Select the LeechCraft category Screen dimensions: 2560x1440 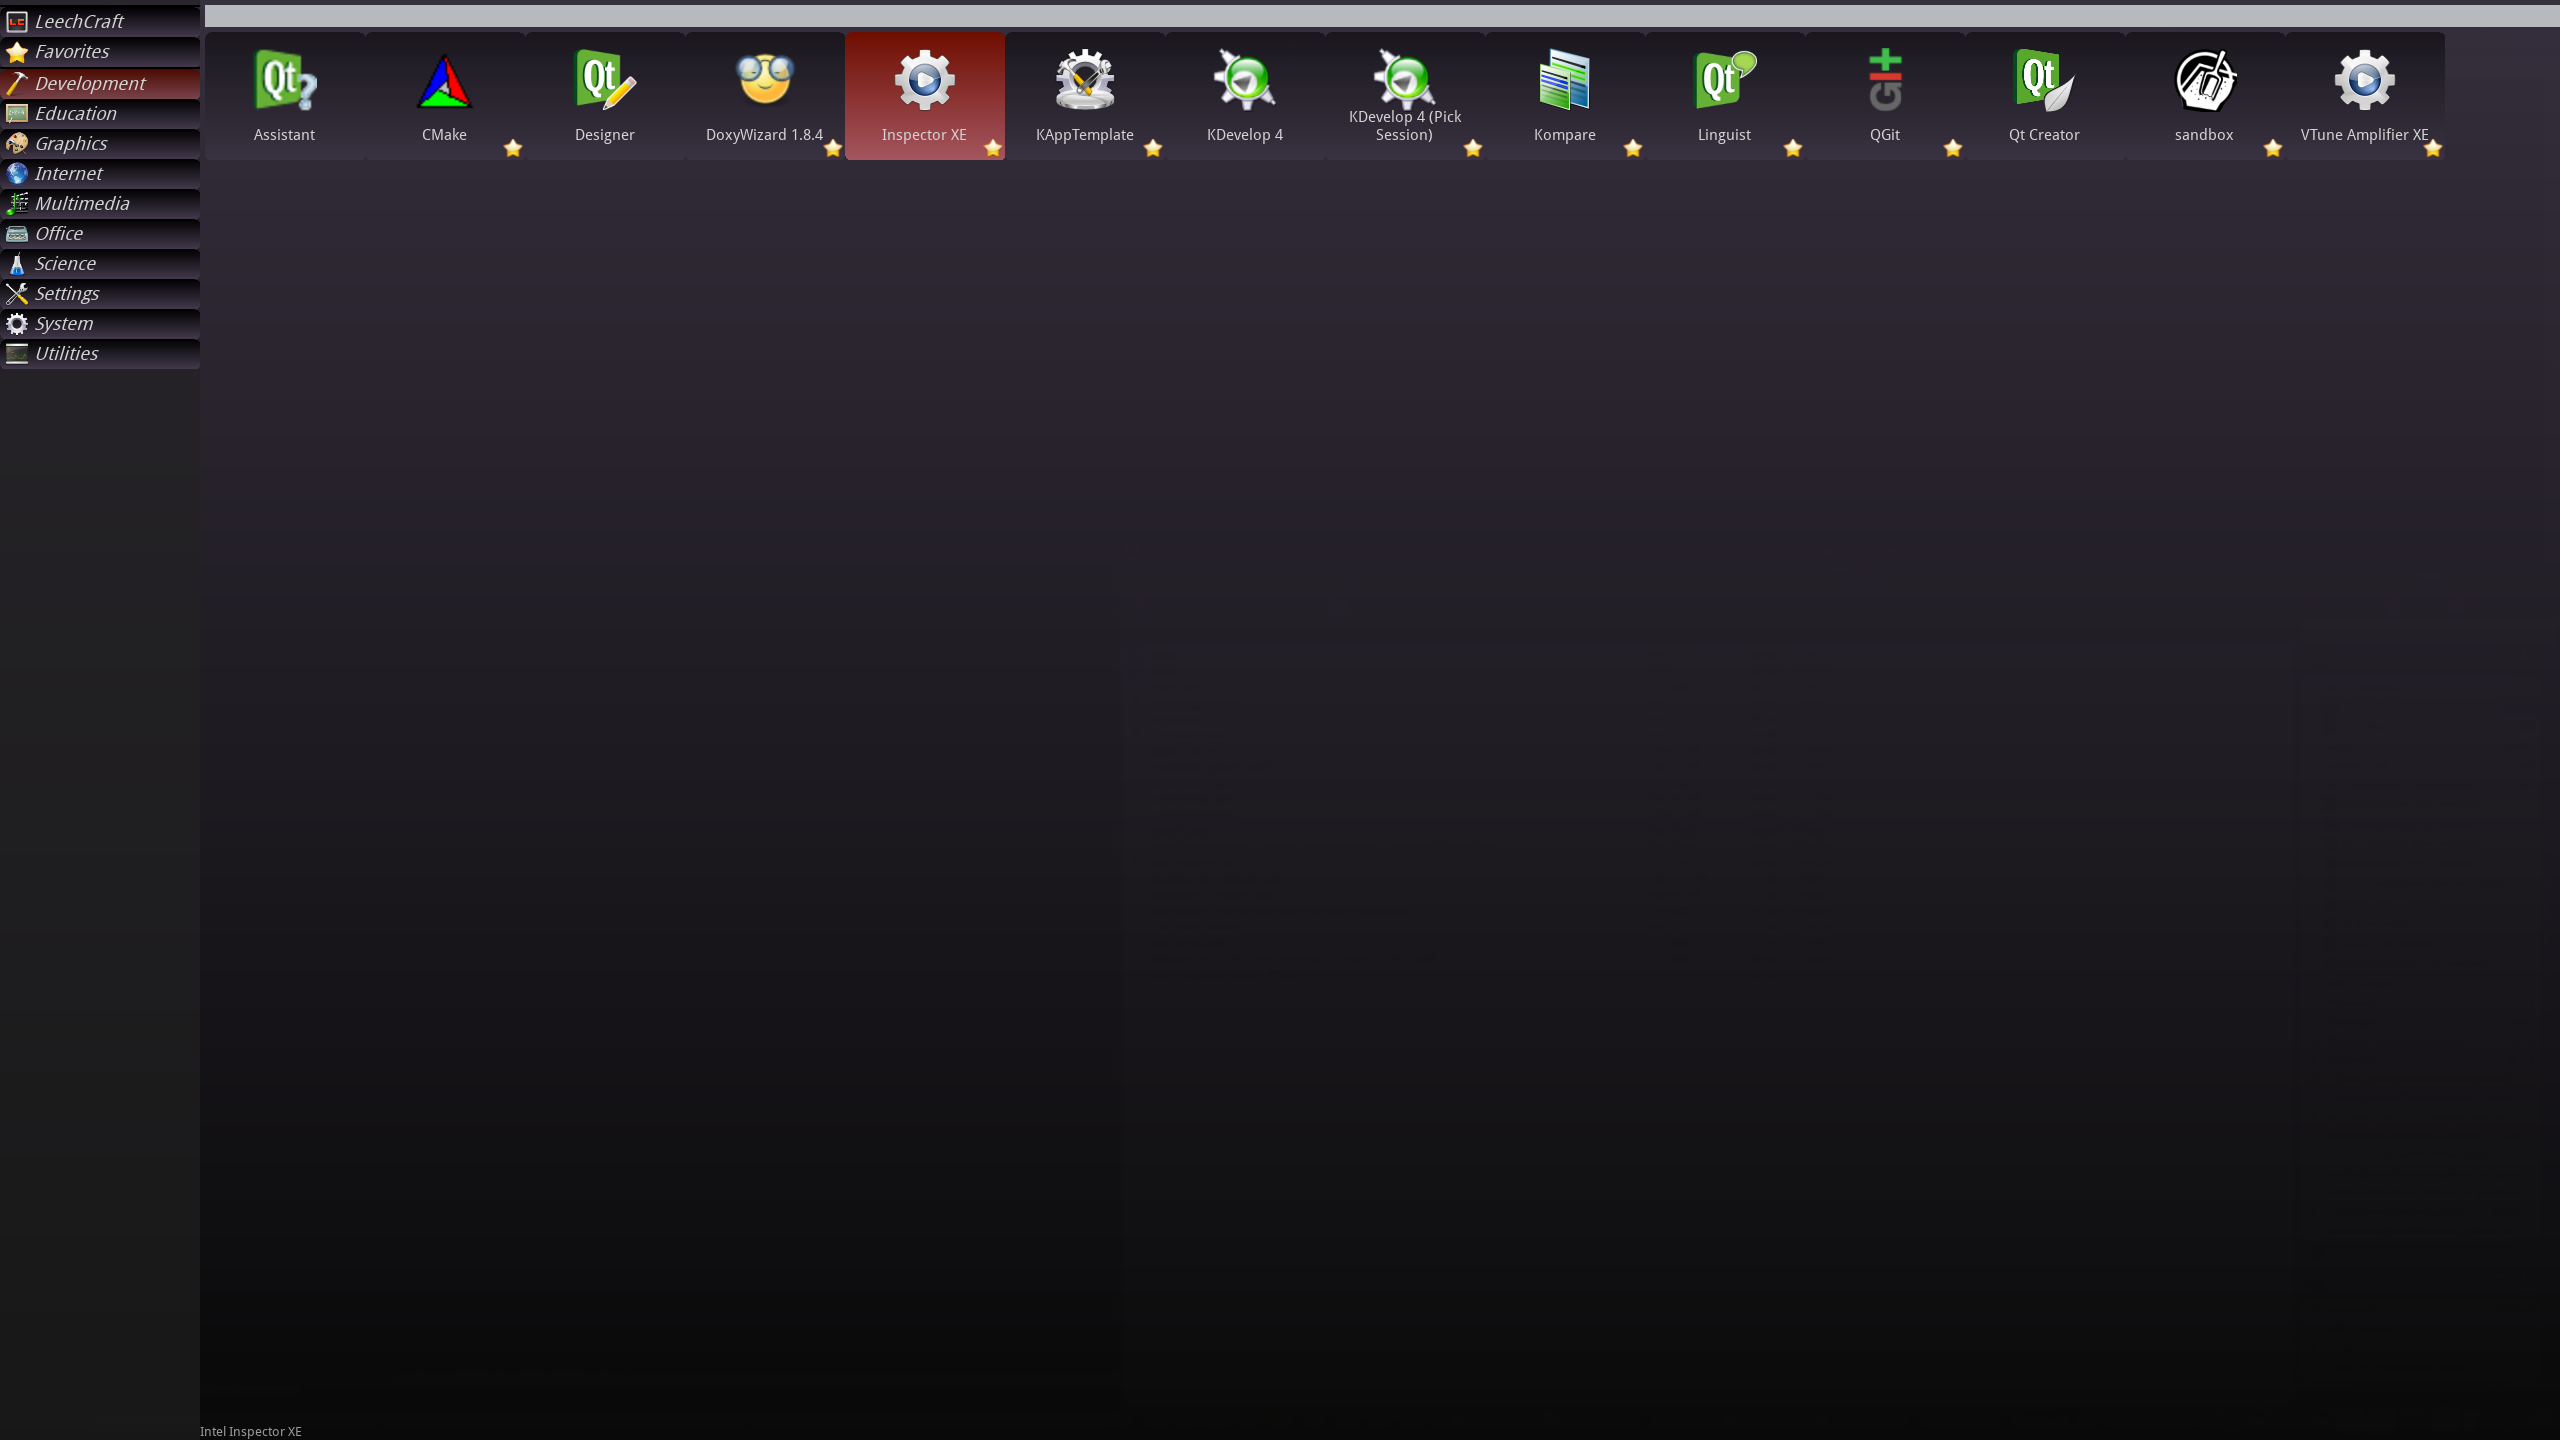click(x=100, y=21)
